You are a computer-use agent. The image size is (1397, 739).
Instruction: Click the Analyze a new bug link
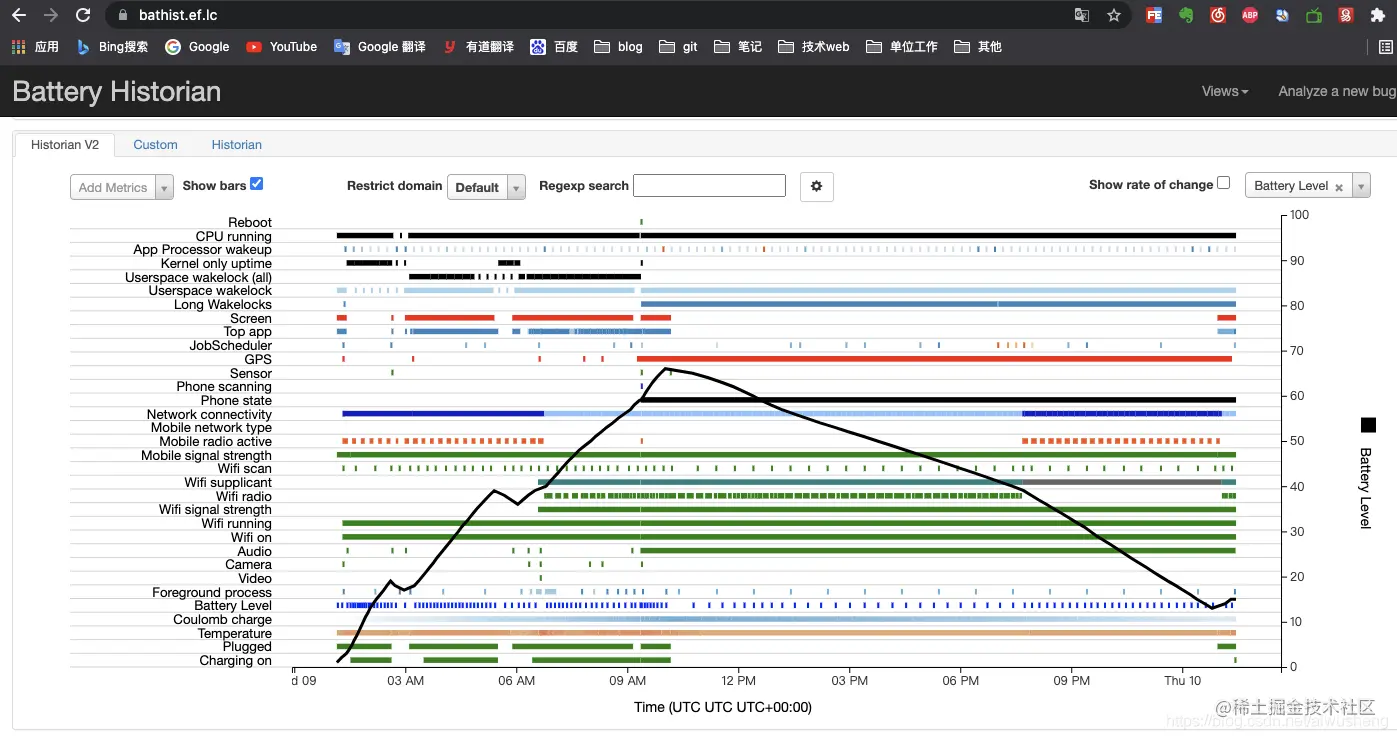(1337, 91)
